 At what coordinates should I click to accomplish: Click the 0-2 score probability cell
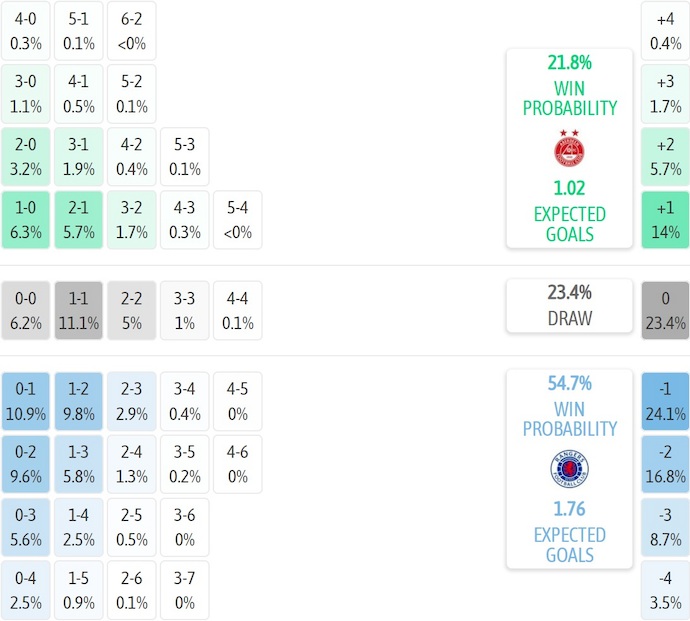pyautogui.click(x=26, y=463)
